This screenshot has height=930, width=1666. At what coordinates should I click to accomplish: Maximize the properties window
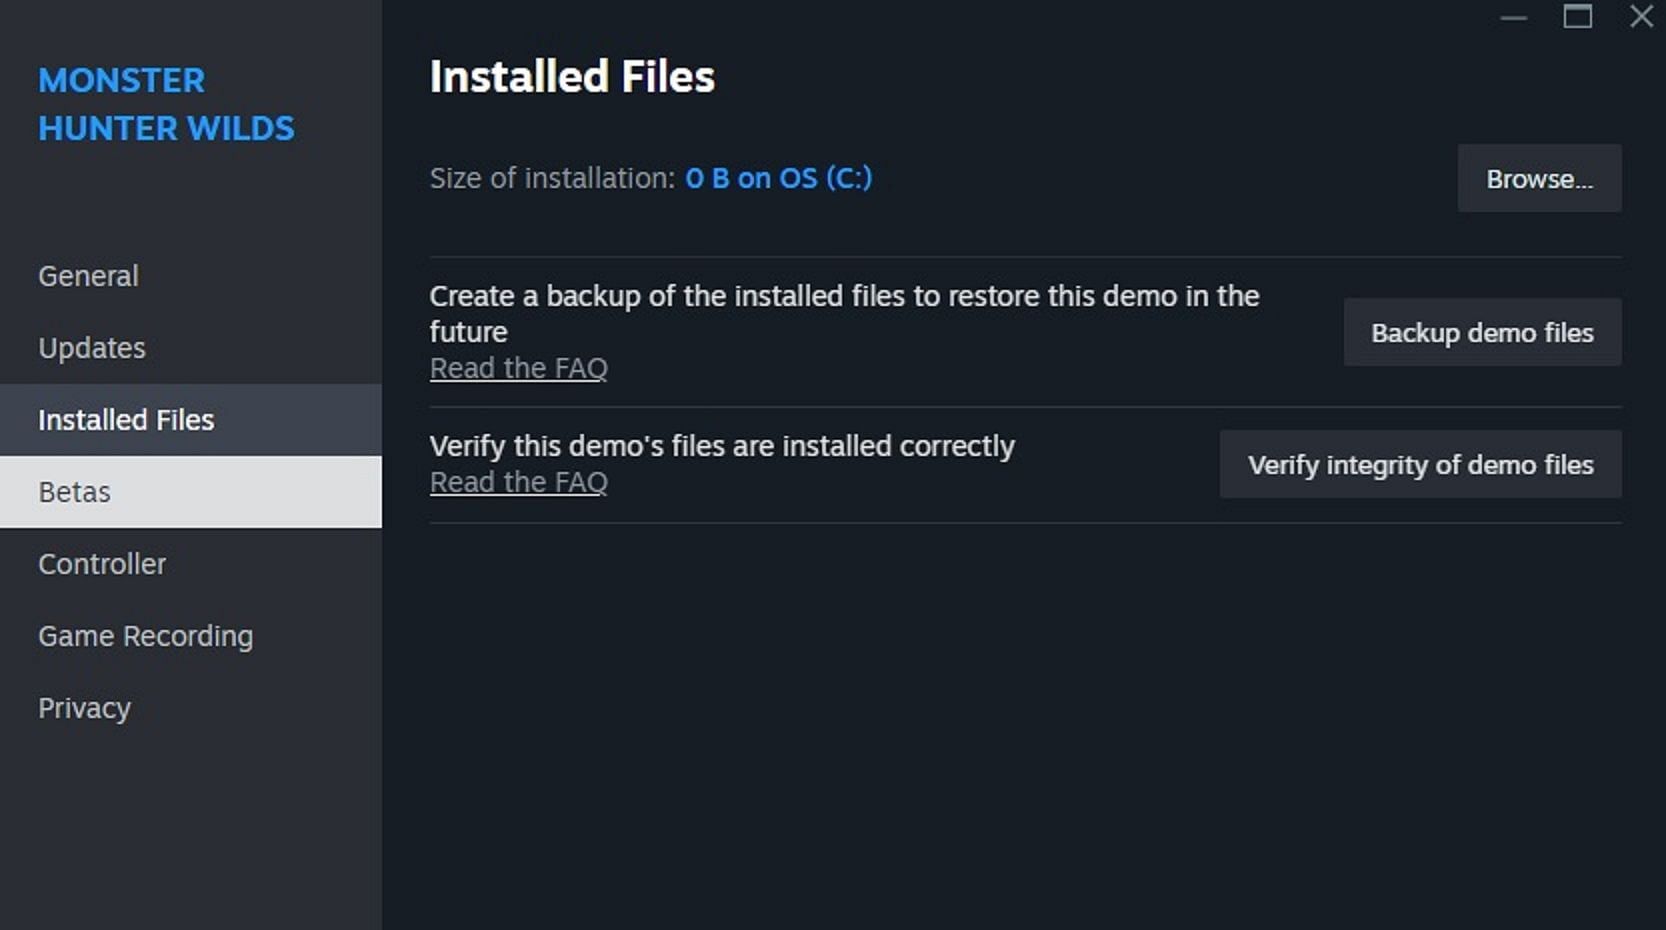tap(1578, 17)
